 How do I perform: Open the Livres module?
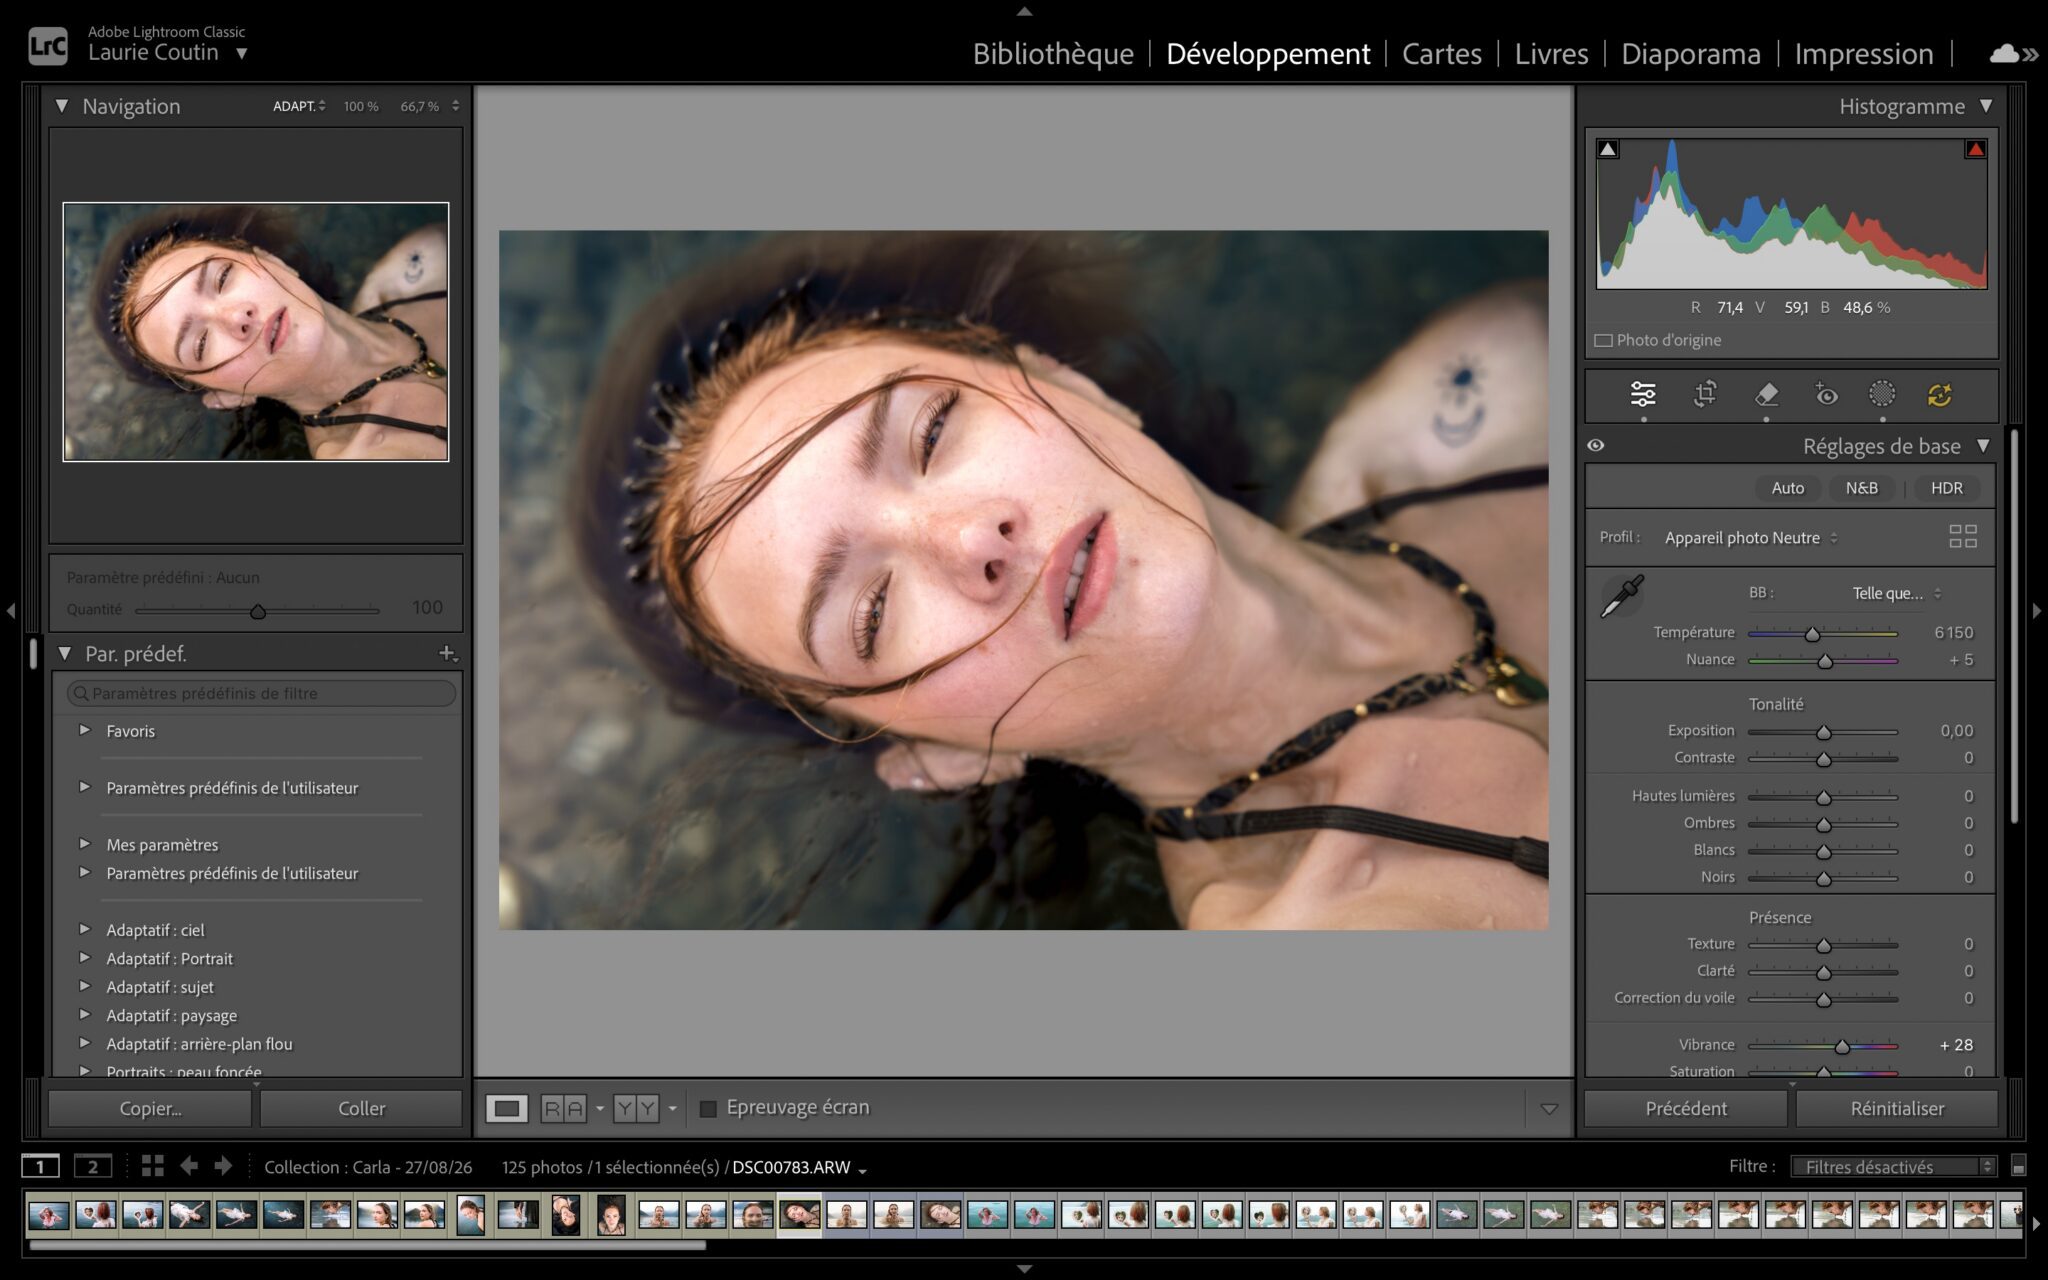pos(1551,54)
